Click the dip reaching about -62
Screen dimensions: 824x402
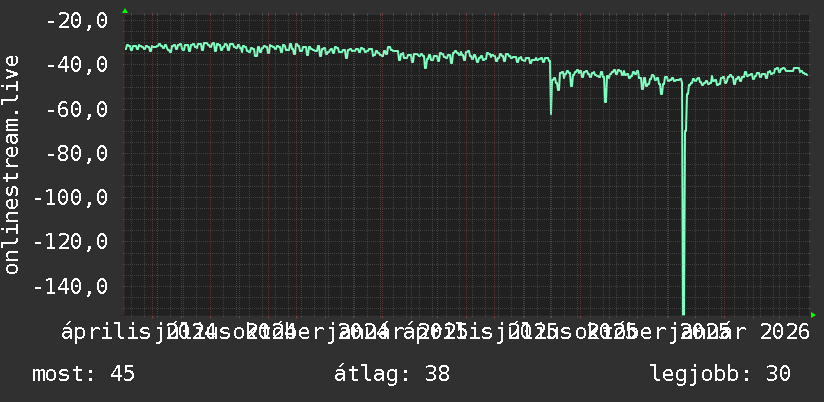pos(551,112)
